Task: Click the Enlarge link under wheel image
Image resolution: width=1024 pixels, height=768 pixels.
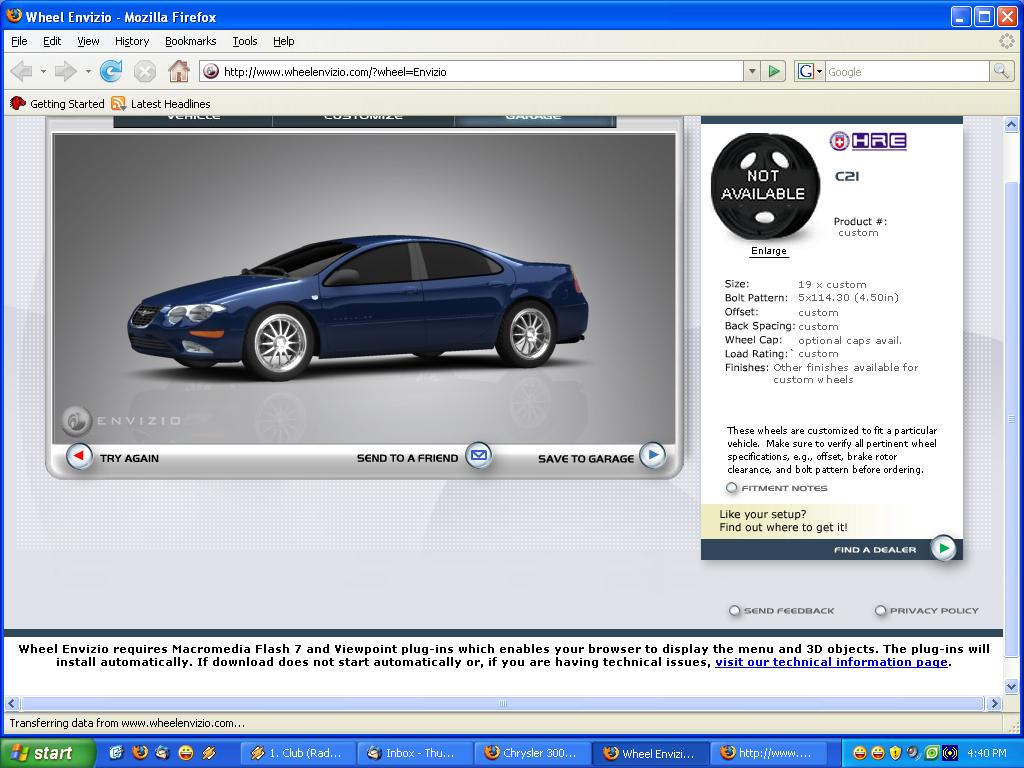Action: [x=769, y=251]
